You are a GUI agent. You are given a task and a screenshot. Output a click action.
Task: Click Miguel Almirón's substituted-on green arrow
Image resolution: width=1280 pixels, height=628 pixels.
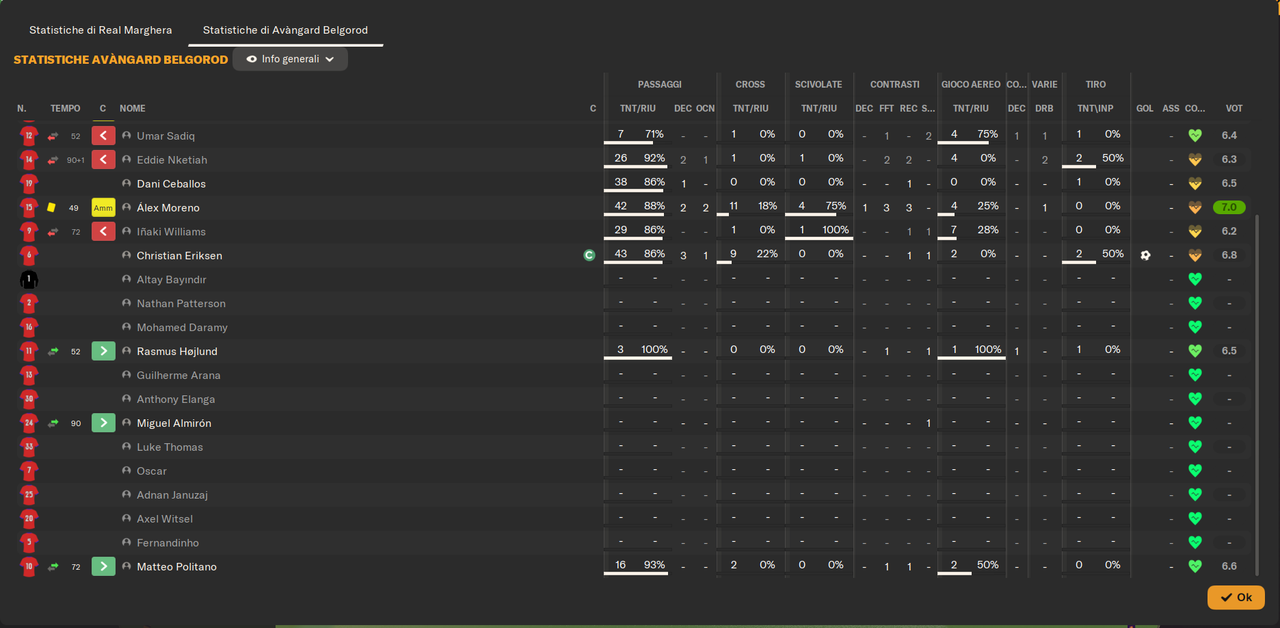[x=103, y=423]
